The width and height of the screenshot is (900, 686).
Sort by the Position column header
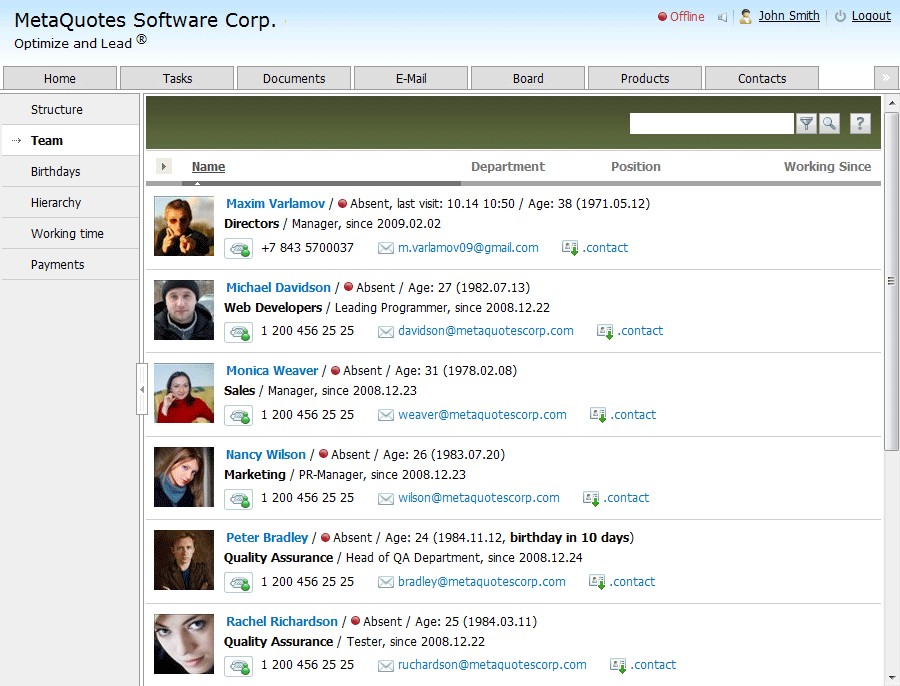coord(635,166)
